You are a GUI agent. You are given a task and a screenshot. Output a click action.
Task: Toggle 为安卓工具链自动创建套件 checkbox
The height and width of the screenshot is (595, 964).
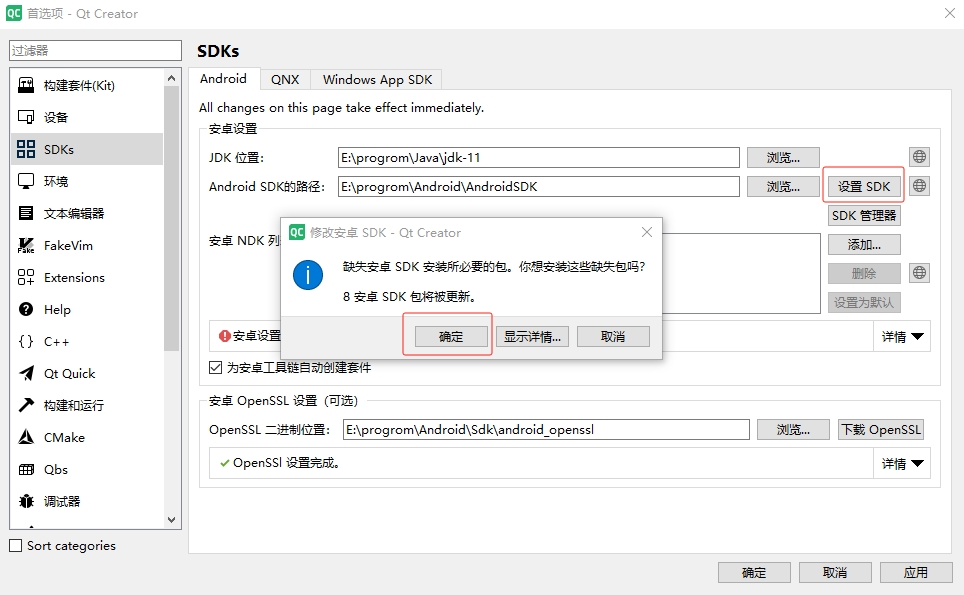coord(215,368)
